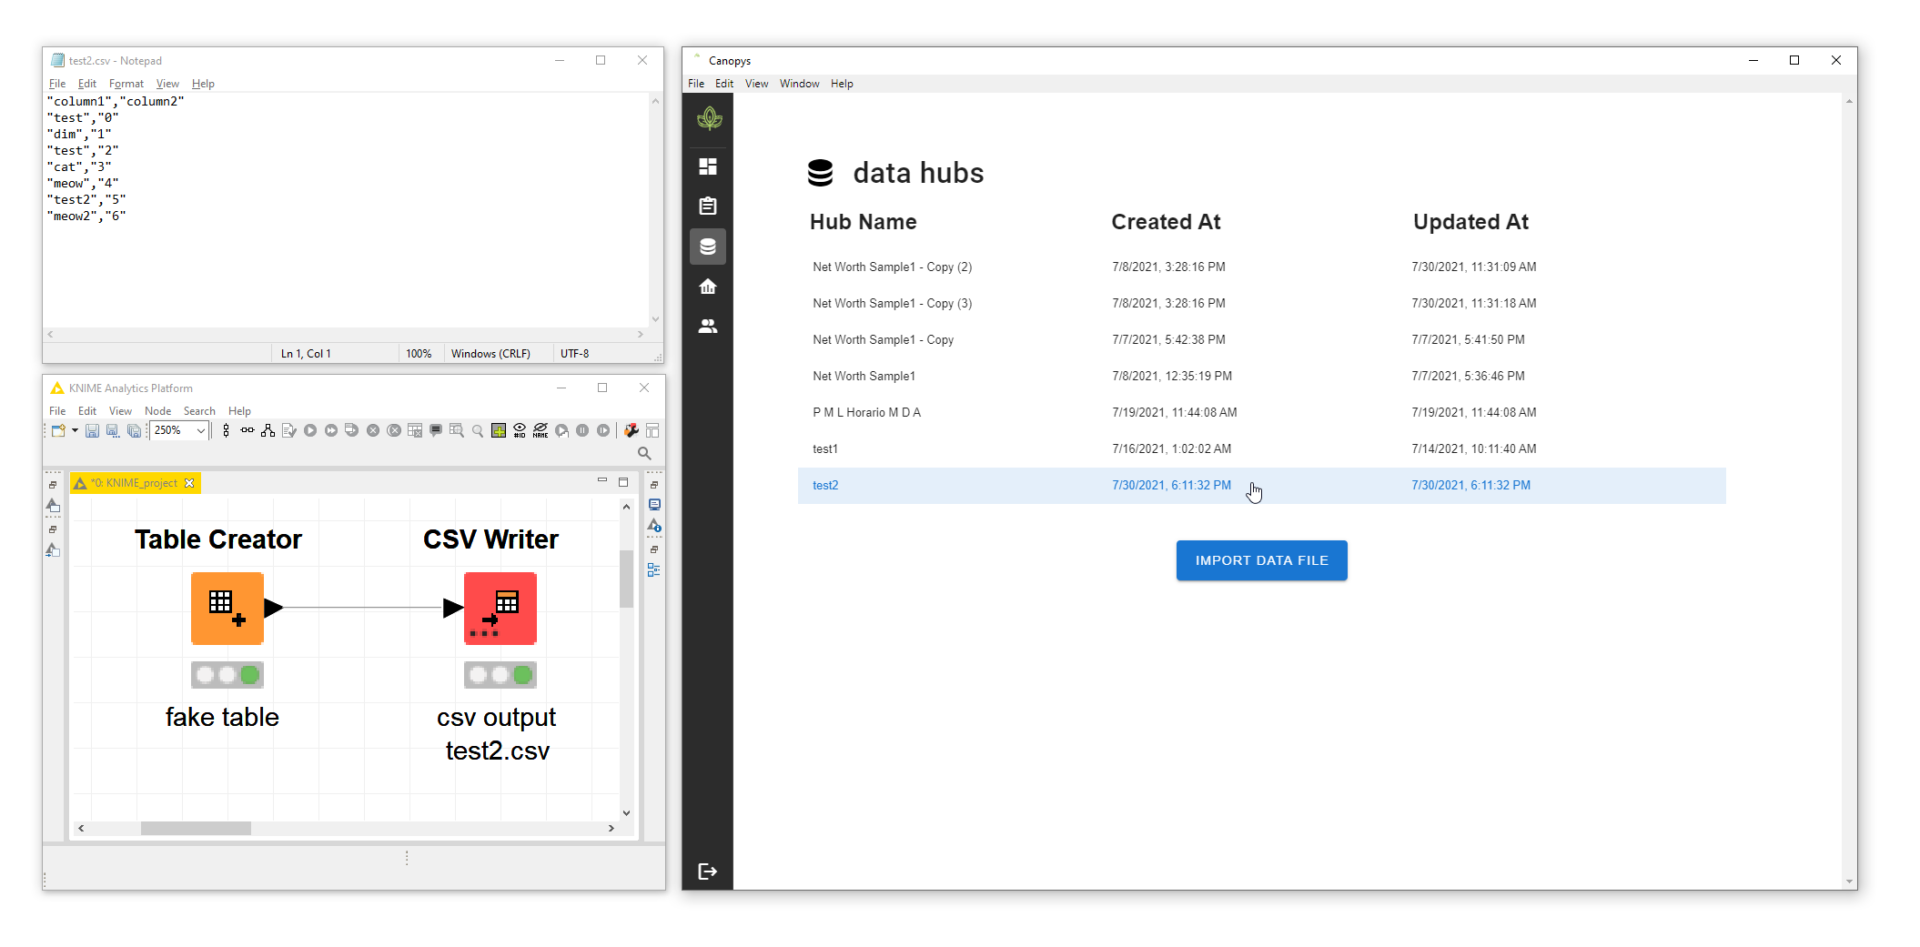Click the open output table view icon
The image size is (1920, 947).
457,431
